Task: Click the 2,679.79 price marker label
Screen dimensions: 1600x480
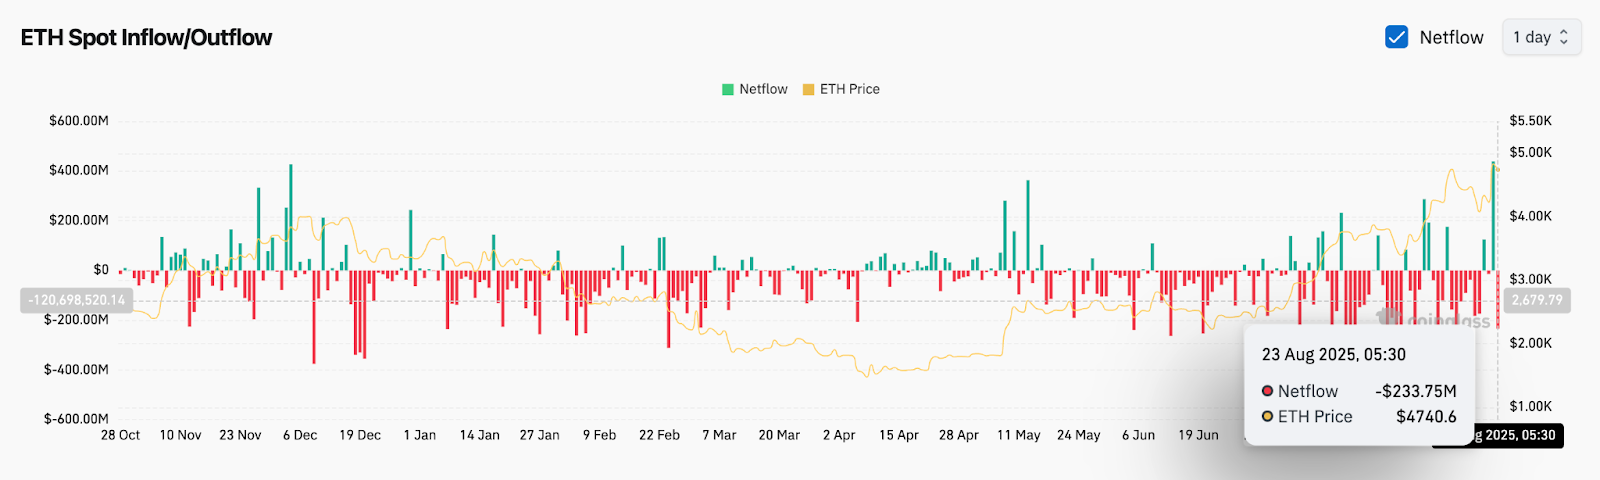Action: pyautogui.click(x=1535, y=300)
